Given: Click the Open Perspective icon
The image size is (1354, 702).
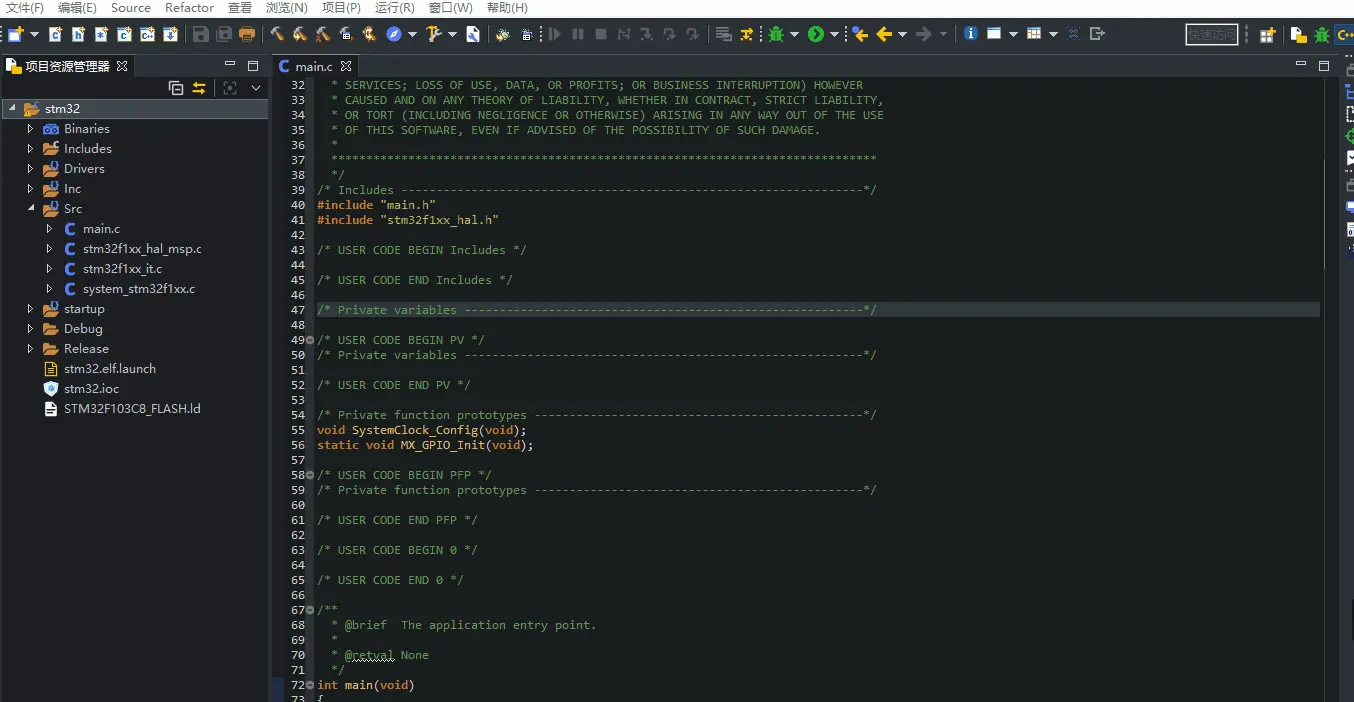Looking at the screenshot, I should pyautogui.click(x=1267, y=35).
